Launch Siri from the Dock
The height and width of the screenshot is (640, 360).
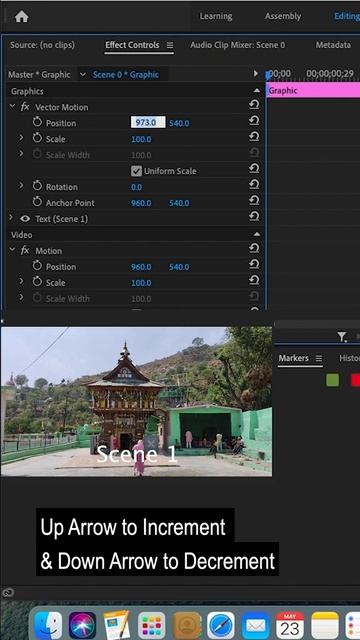click(x=82, y=625)
